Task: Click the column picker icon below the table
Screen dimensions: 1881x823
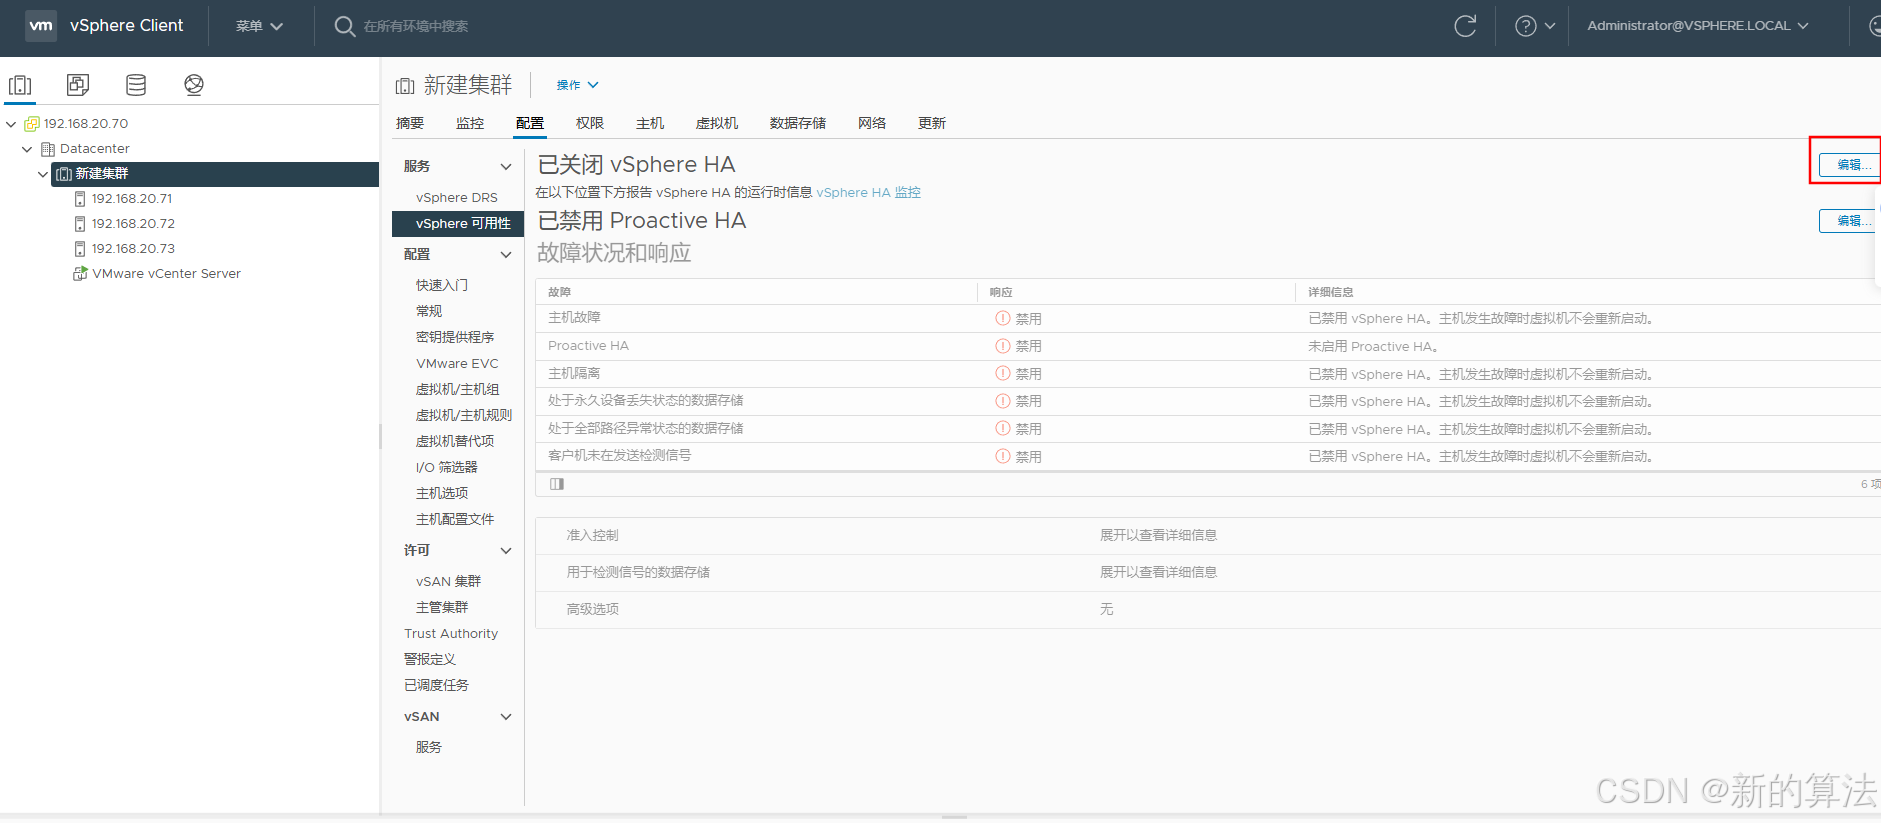Action: click(557, 484)
